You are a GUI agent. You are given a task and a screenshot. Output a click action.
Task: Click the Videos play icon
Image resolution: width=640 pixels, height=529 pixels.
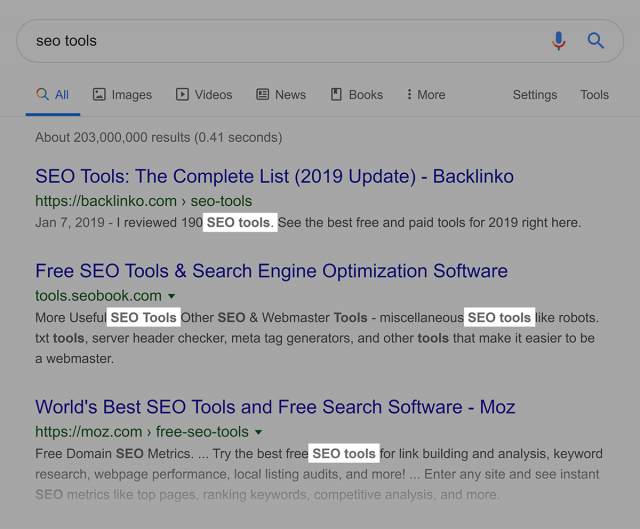182,94
